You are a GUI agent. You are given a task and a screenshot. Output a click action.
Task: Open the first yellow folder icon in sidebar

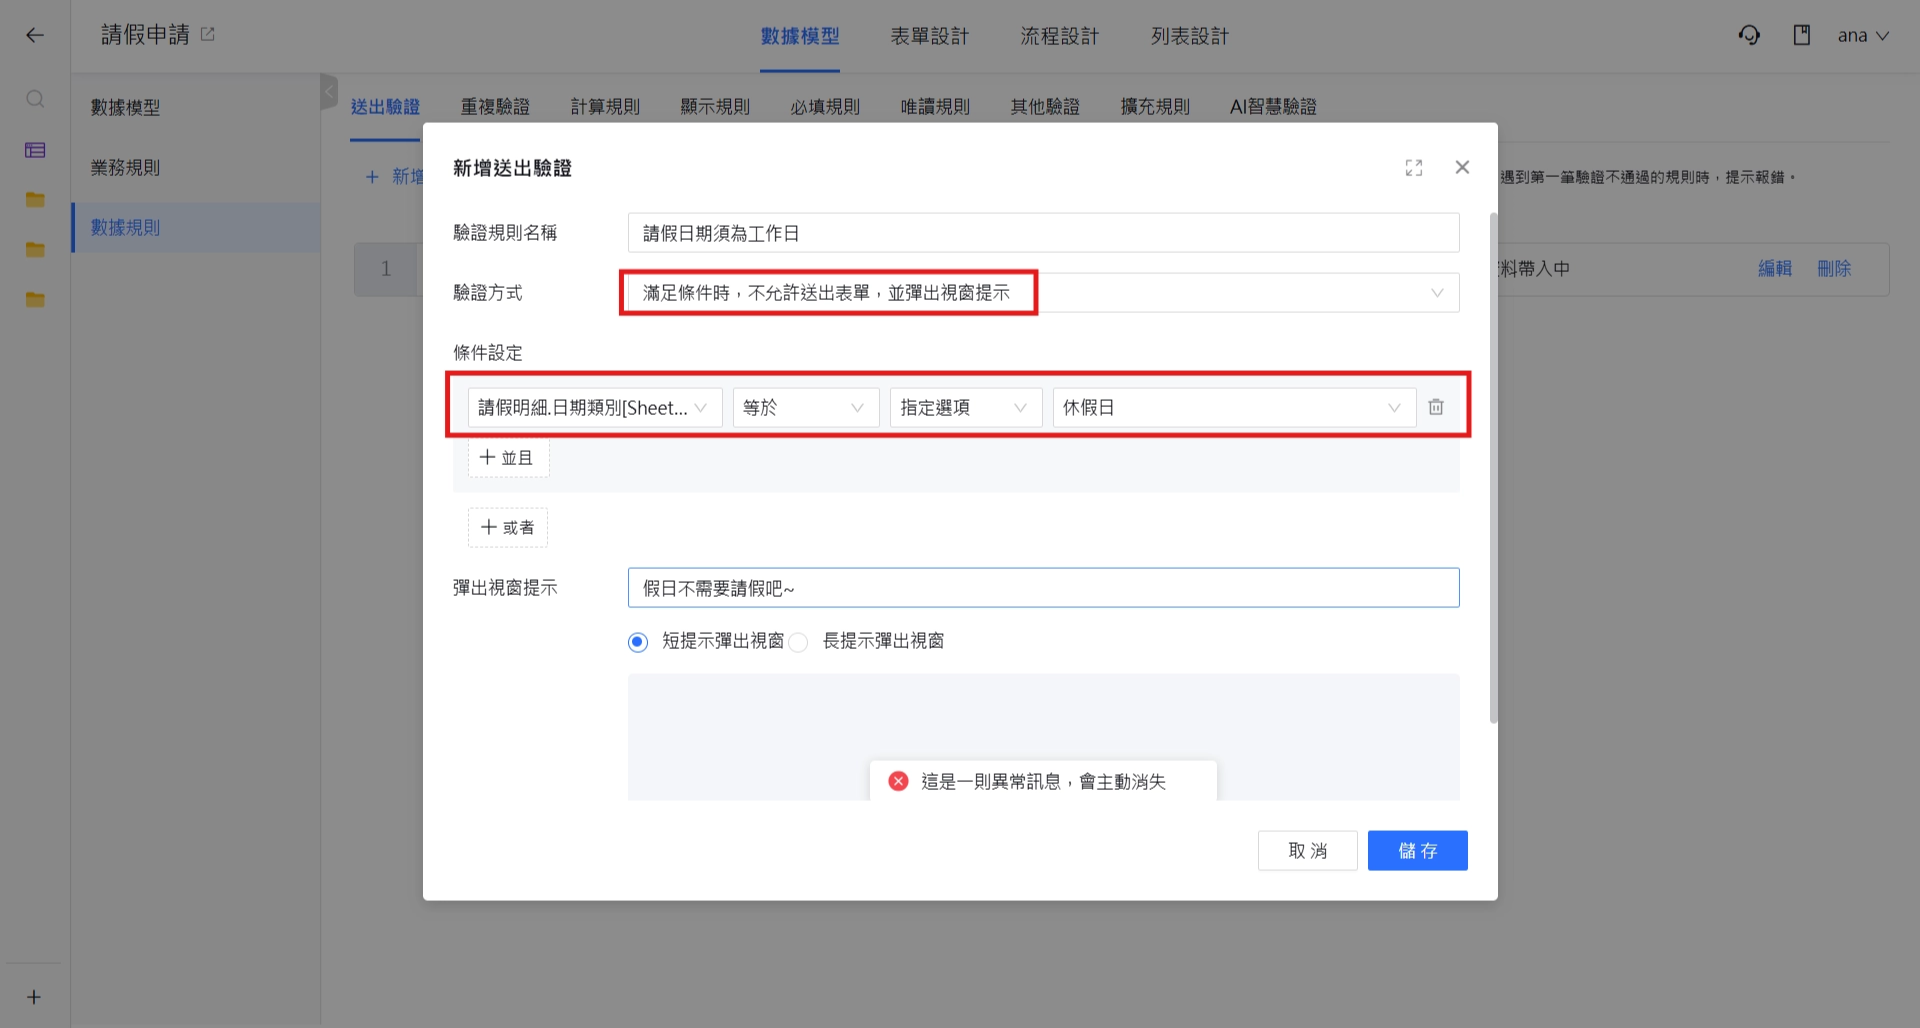click(35, 200)
